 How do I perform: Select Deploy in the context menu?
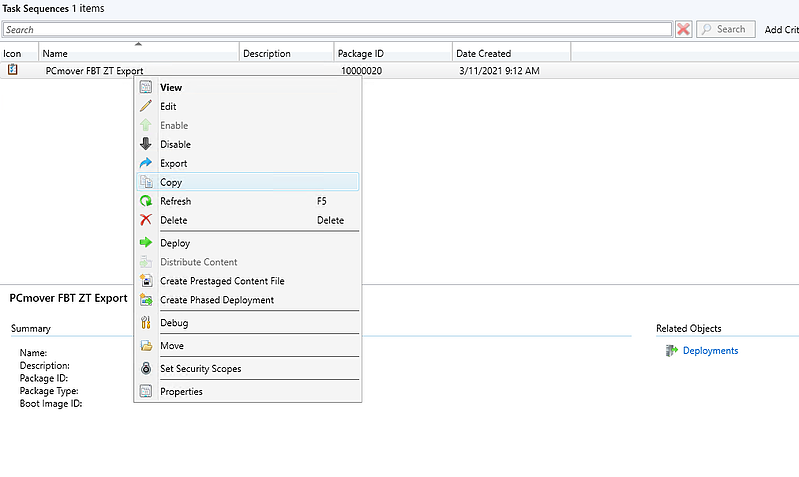pos(248,243)
